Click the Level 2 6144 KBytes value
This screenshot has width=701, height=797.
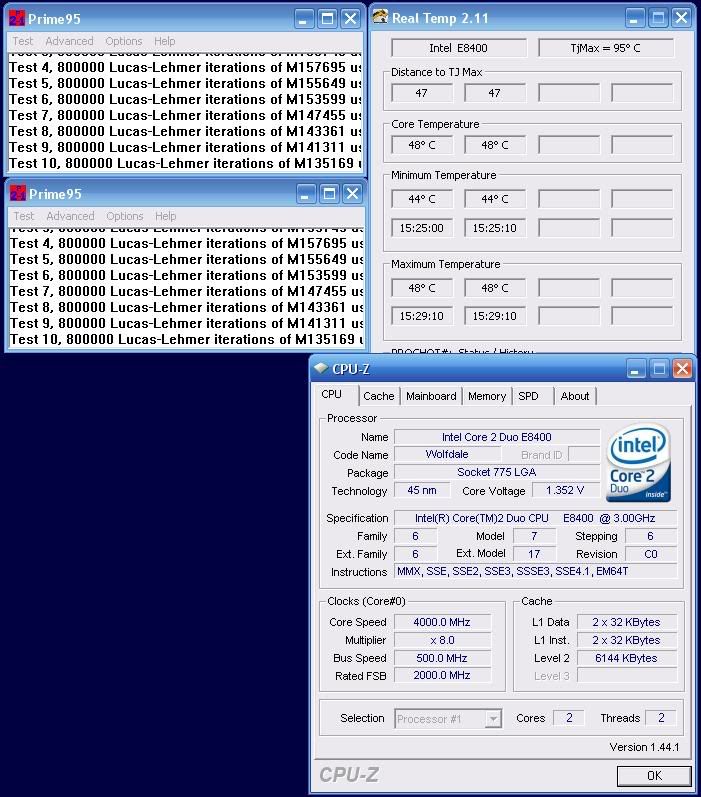626,658
